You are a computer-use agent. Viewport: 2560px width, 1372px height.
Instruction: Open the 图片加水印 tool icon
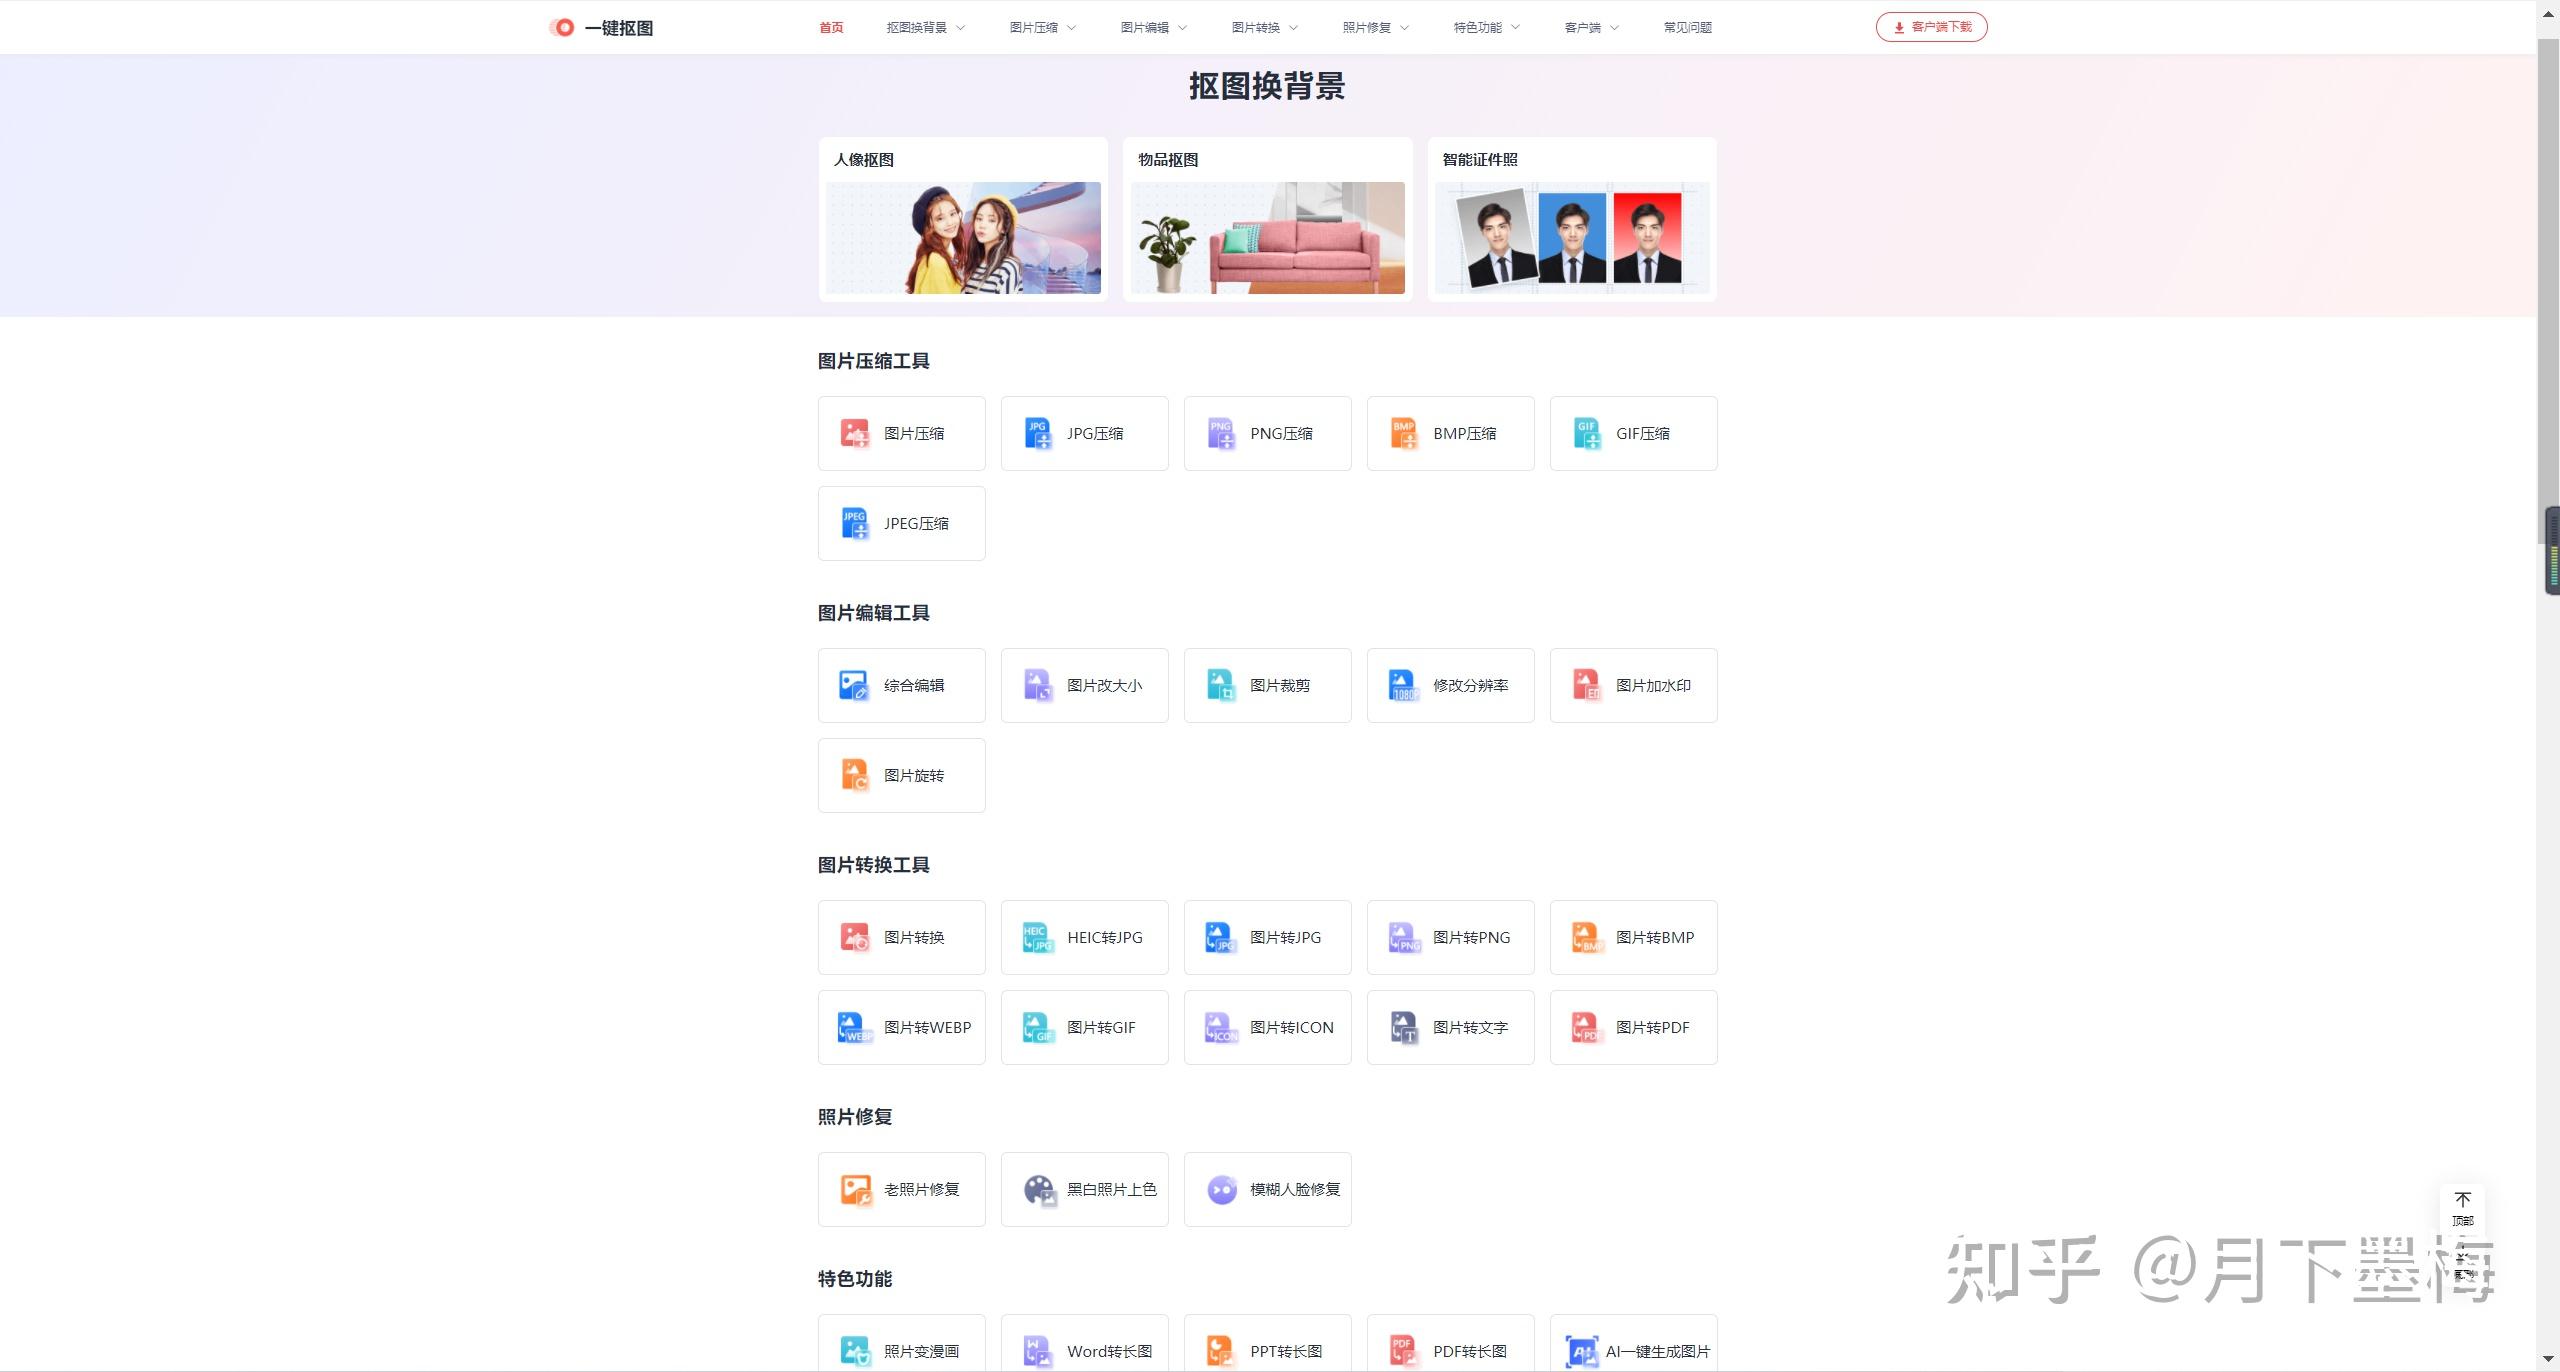(x=1587, y=685)
